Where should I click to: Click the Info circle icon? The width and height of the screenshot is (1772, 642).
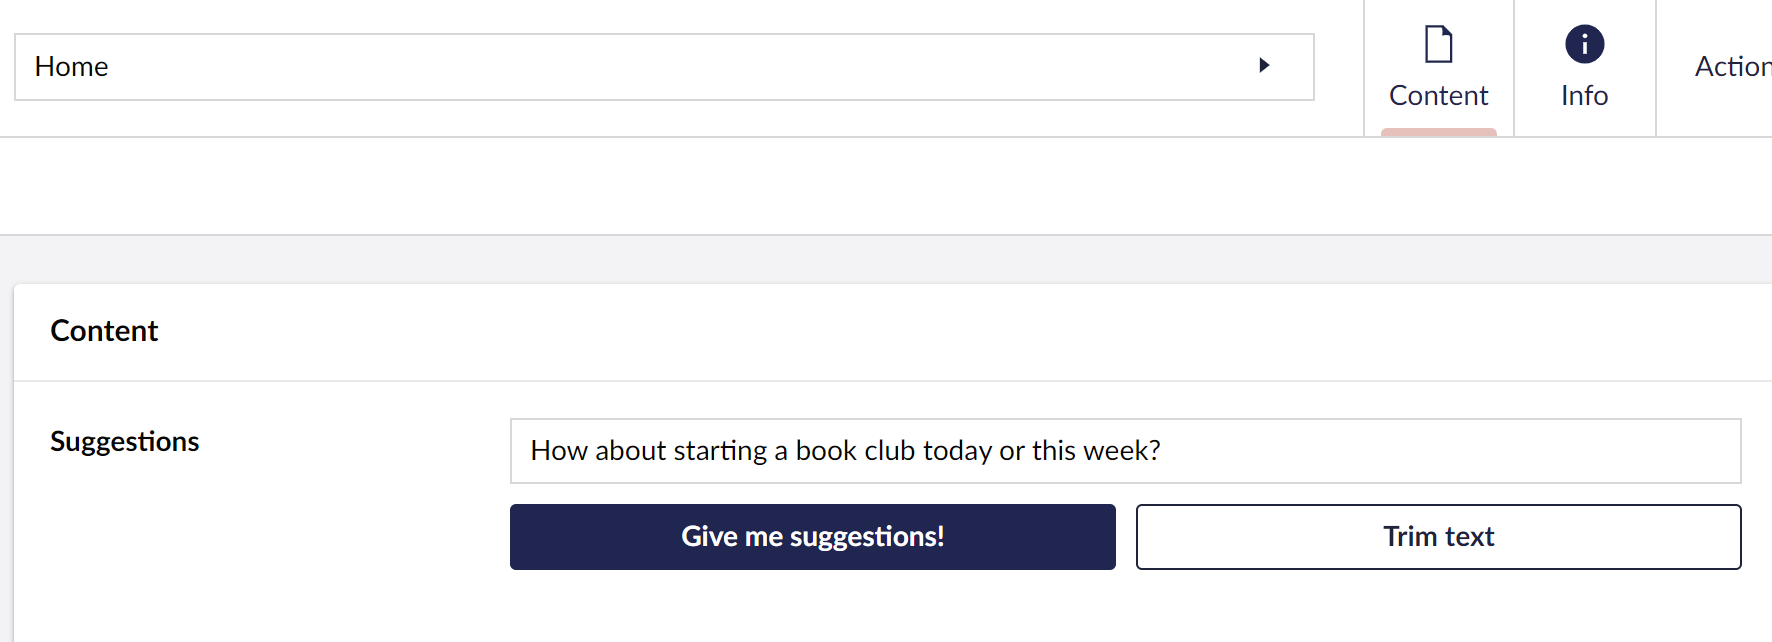1584,44
